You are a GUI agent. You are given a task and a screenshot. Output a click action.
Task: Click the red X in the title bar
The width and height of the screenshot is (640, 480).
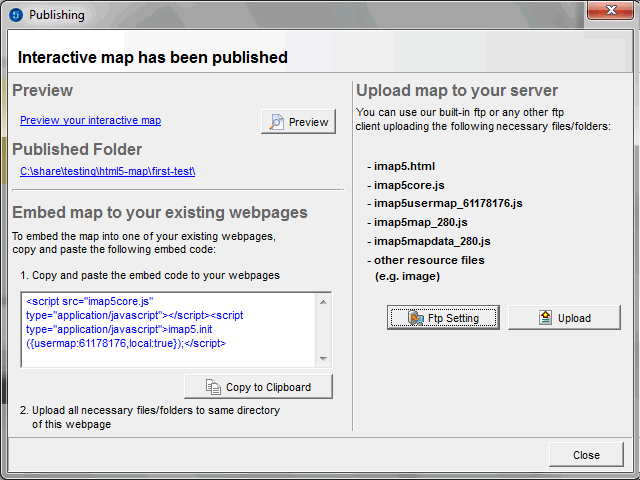[610, 10]
